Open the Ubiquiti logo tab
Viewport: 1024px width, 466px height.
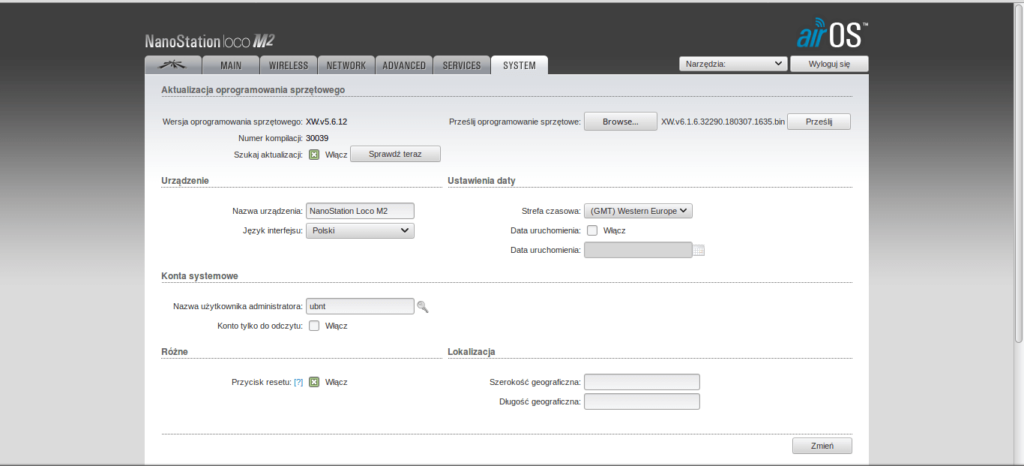172,66
